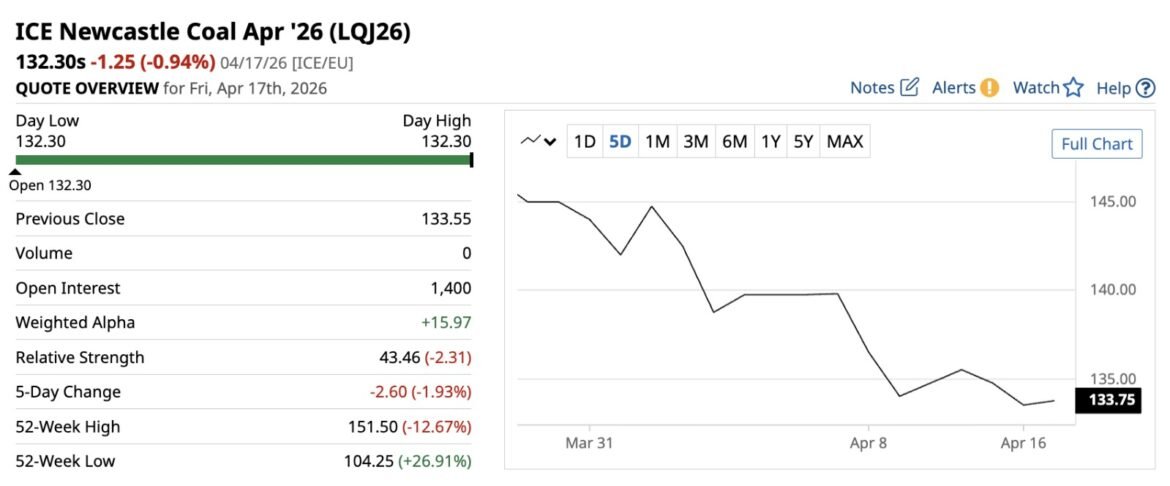Viewport: 1170px width, 486px height.
Task: Select the 1D chart range
Action: [584, 142]
